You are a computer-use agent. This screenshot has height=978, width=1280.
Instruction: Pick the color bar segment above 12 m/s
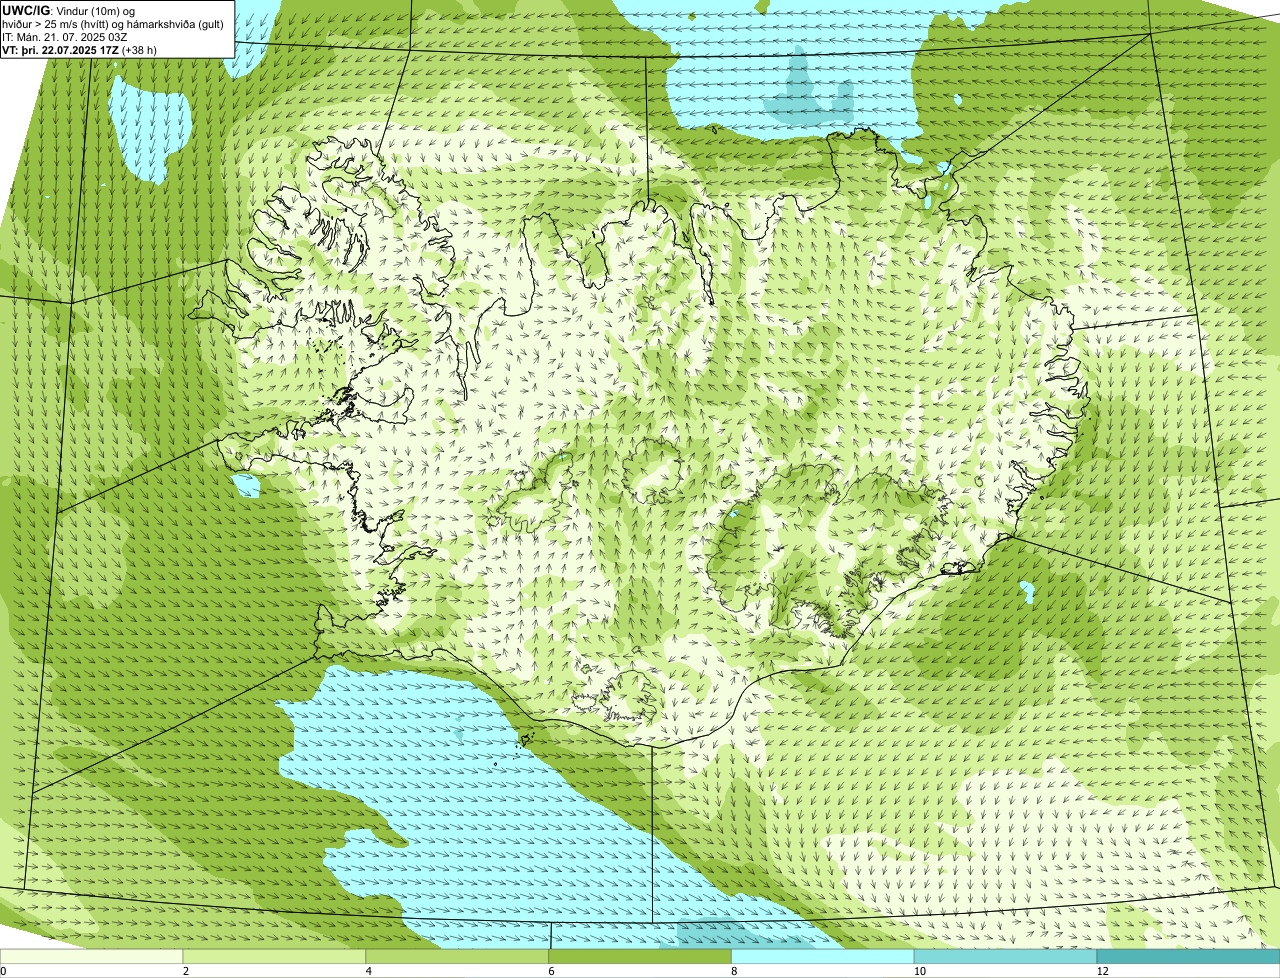[x=1189, y=956]
